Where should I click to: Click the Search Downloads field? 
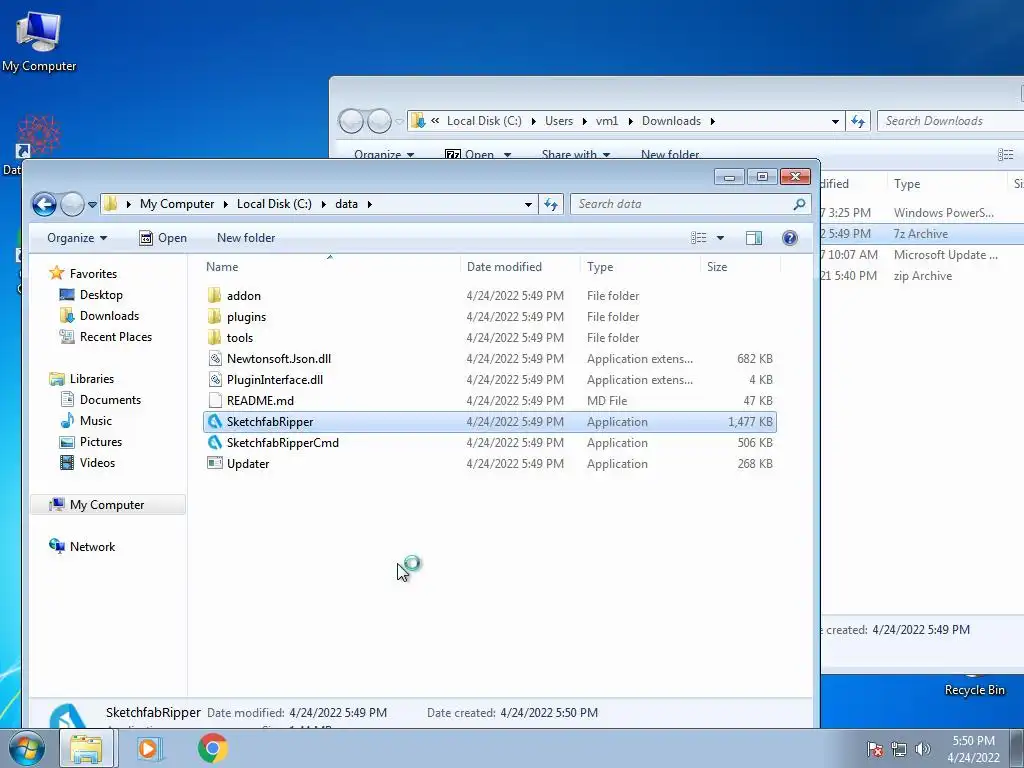pyautogui.click(x=952, y=121)
